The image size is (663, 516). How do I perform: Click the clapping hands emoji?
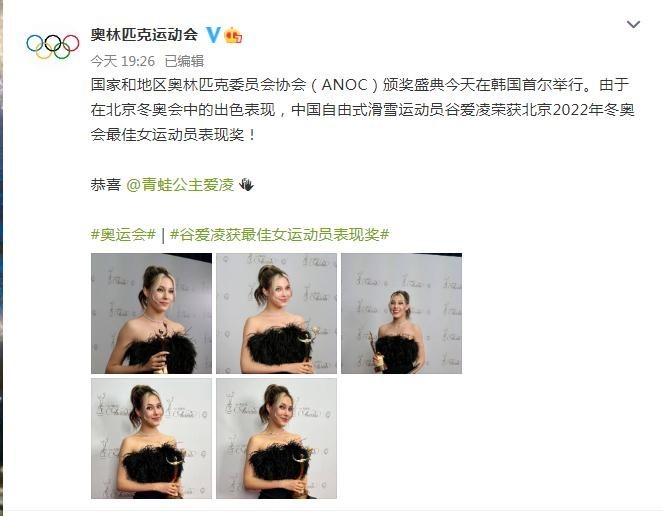tap(246, 184)
